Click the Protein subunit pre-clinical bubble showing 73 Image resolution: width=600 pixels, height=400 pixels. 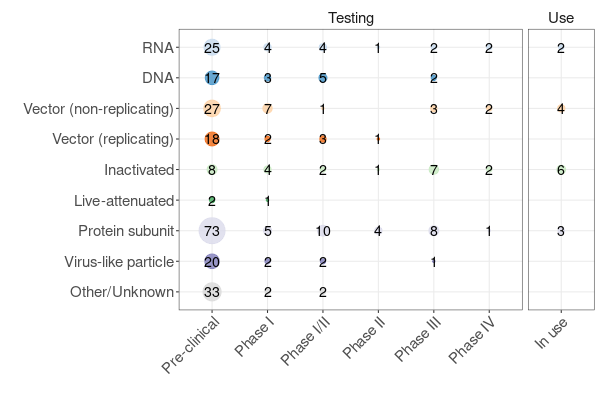click(x=212, y=231)
